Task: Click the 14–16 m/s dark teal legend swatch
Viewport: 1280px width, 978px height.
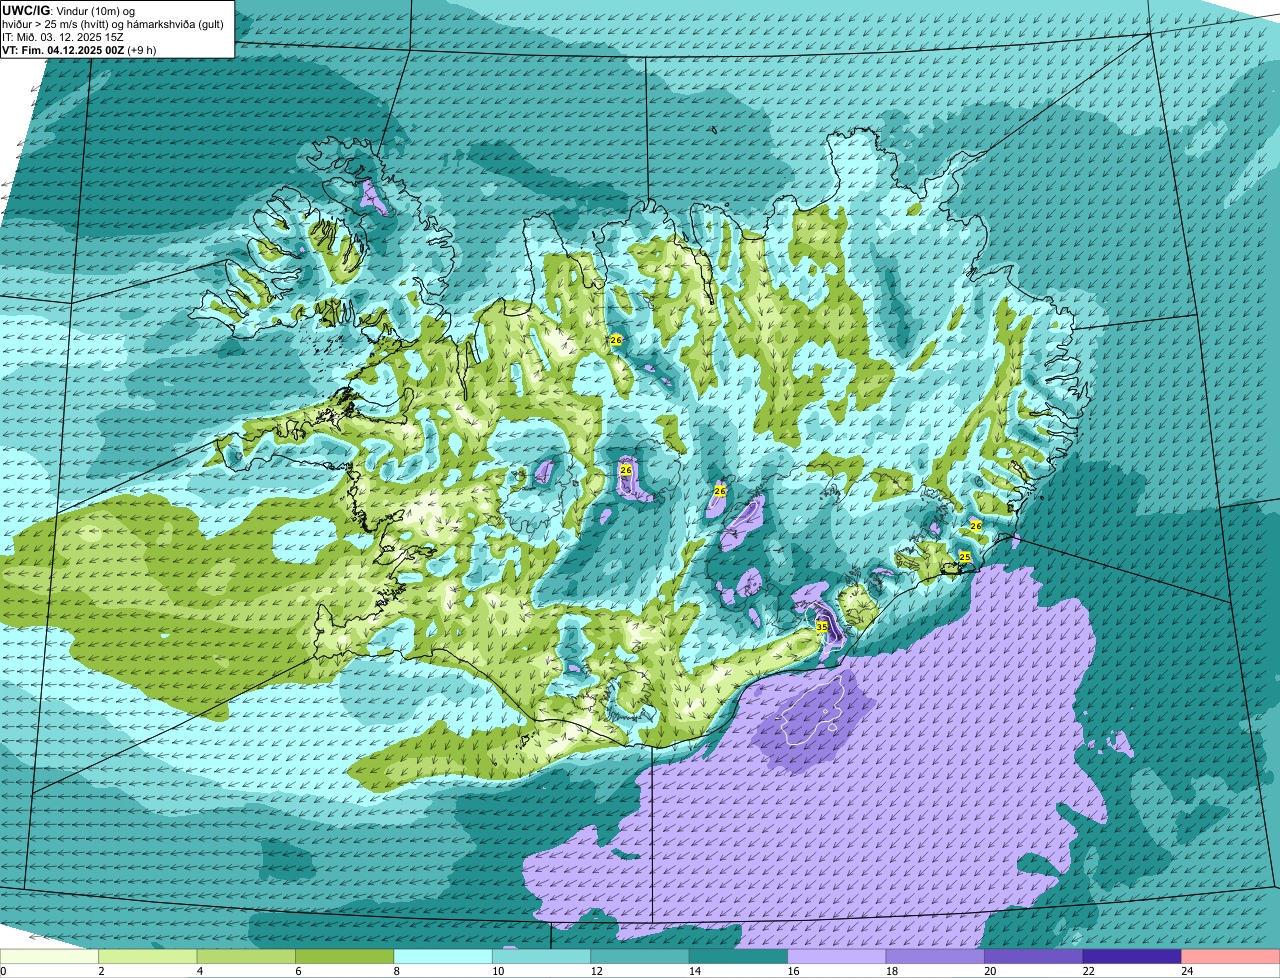Action: (739, 957)
